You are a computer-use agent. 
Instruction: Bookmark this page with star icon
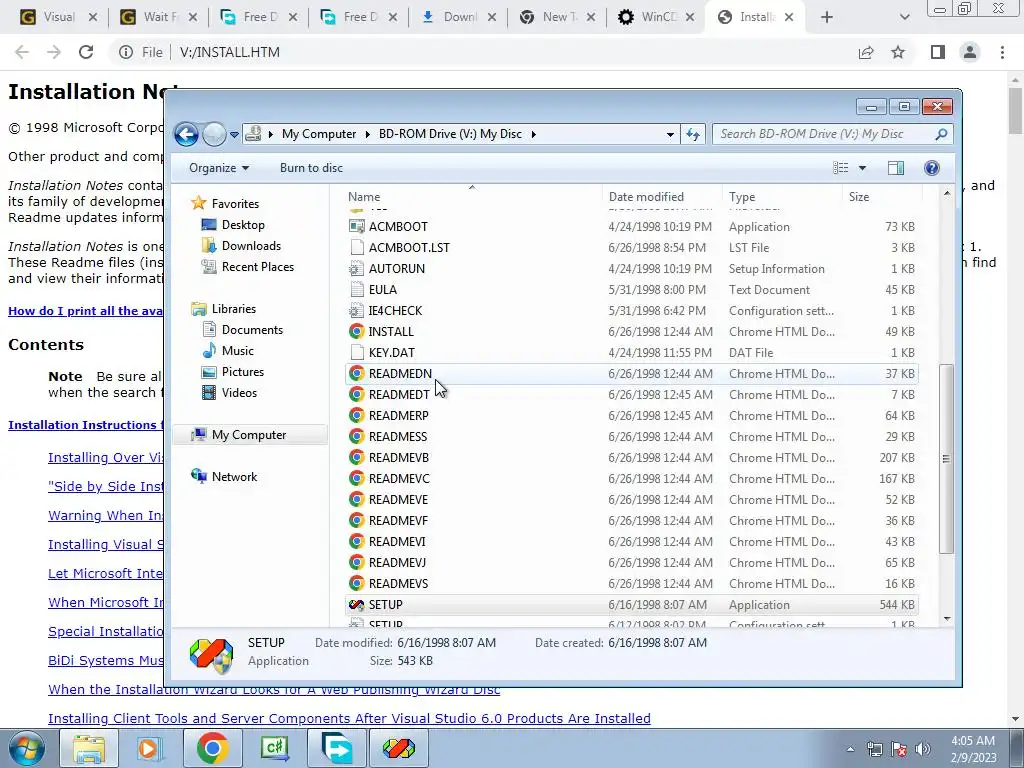898,52
